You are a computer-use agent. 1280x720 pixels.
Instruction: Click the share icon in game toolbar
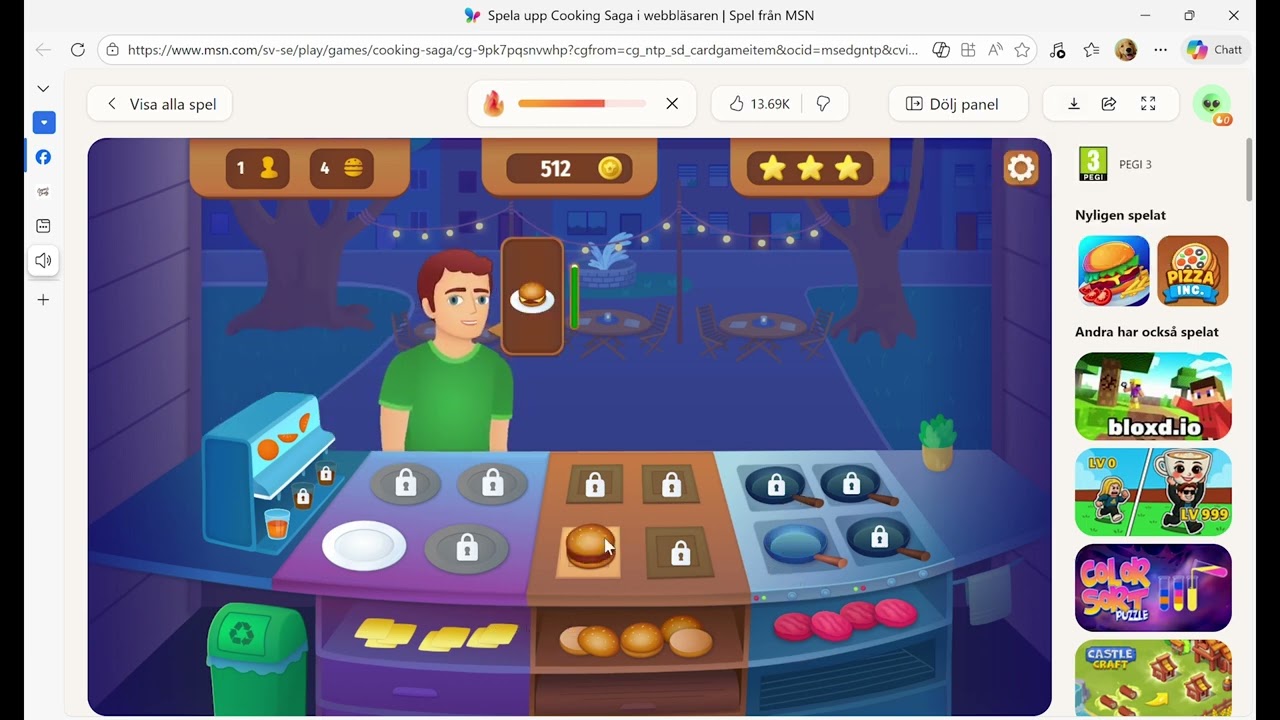pos(1109,104)
